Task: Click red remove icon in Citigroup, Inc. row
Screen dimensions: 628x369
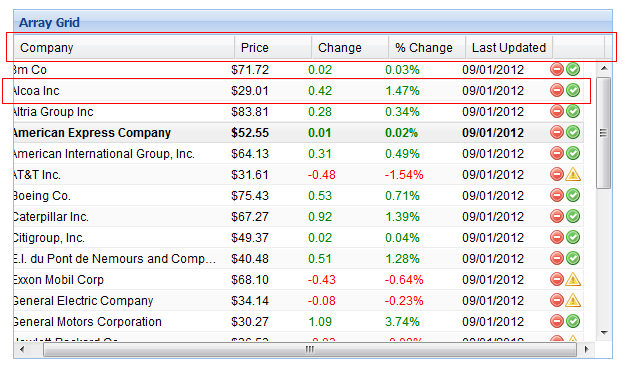Action: coord(557,237)
